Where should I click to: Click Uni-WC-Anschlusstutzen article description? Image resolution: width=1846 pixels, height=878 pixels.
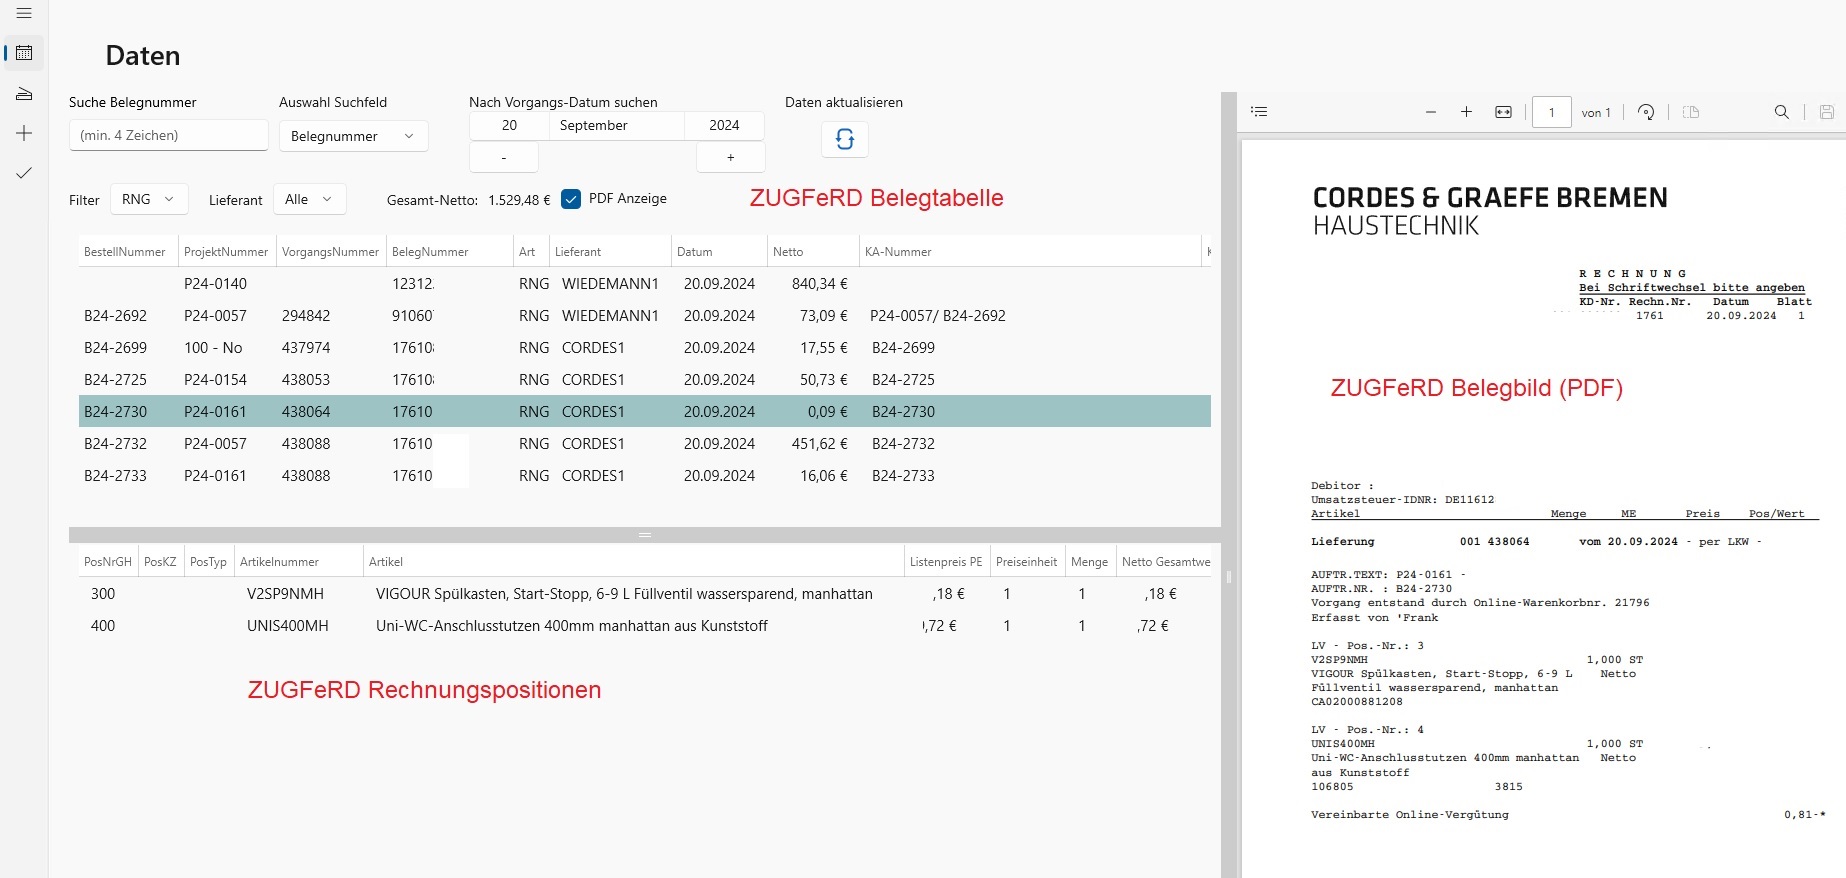572,626
